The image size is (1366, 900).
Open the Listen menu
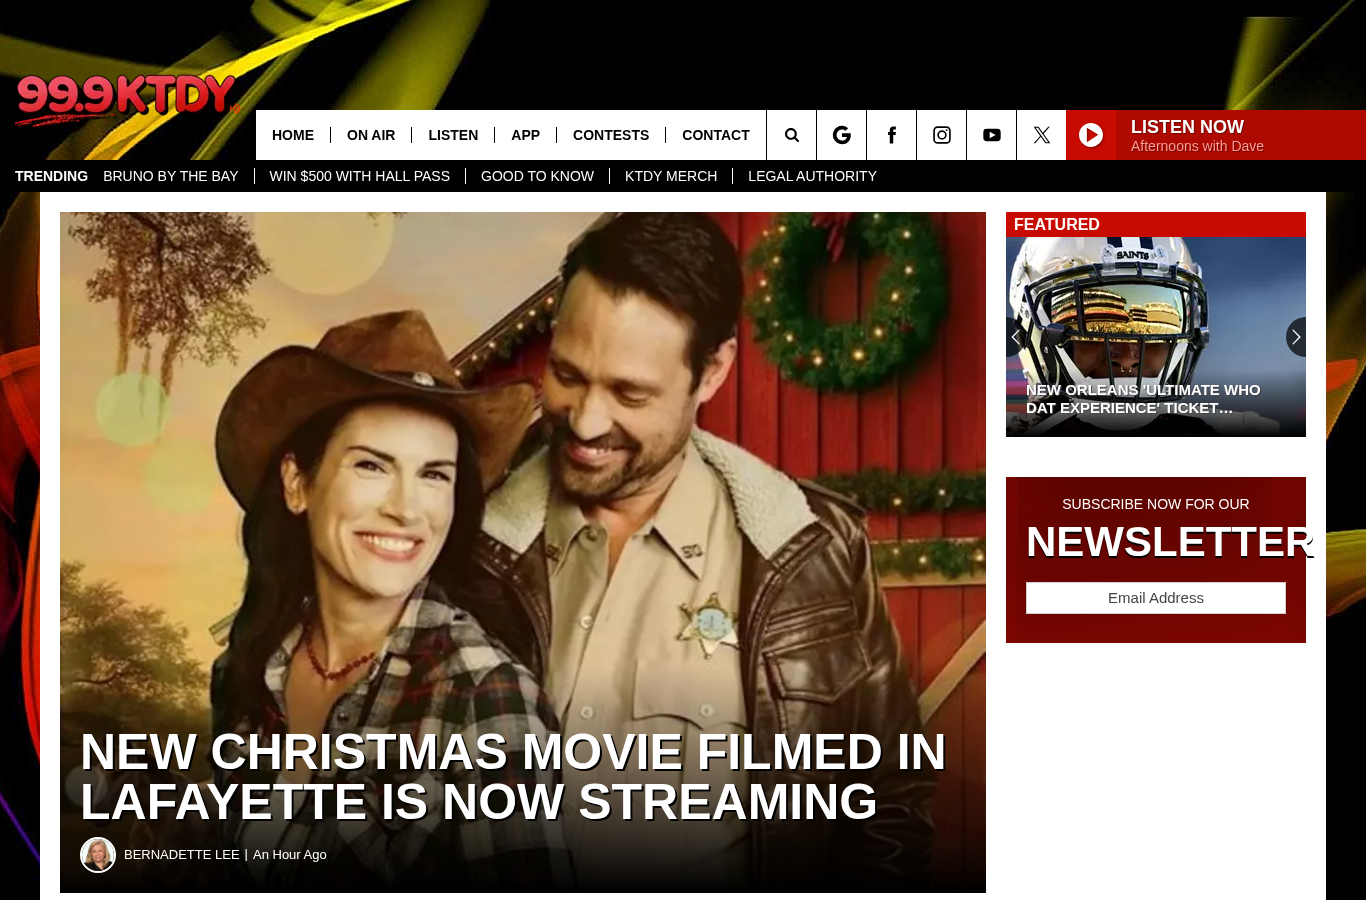453,135
